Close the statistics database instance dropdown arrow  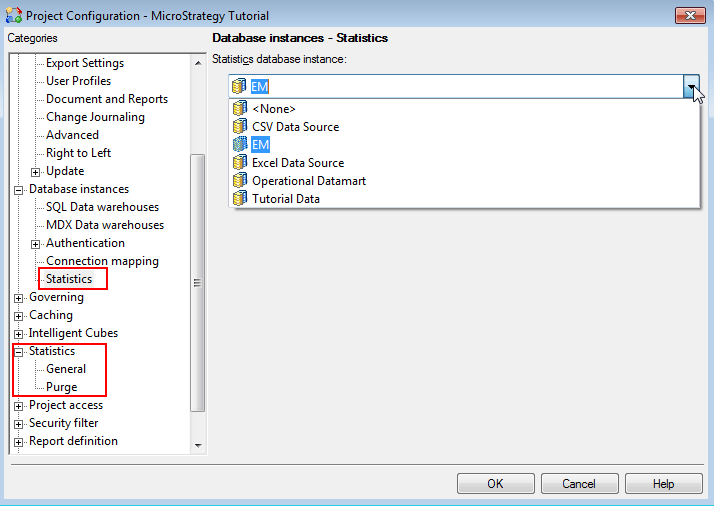(691, 87)
